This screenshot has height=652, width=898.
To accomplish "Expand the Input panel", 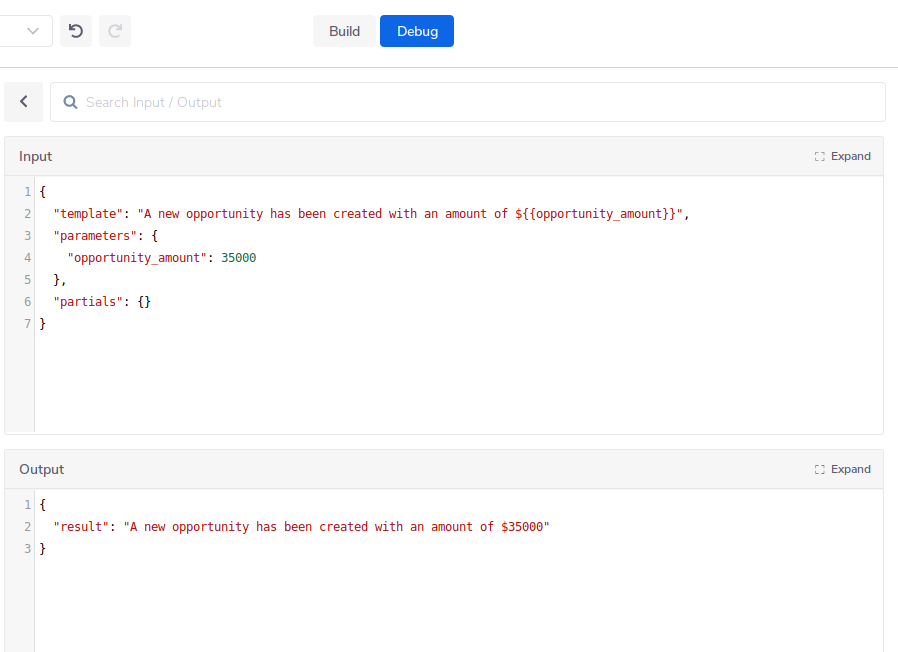I will pyautogui.click(x=850, y=156).
